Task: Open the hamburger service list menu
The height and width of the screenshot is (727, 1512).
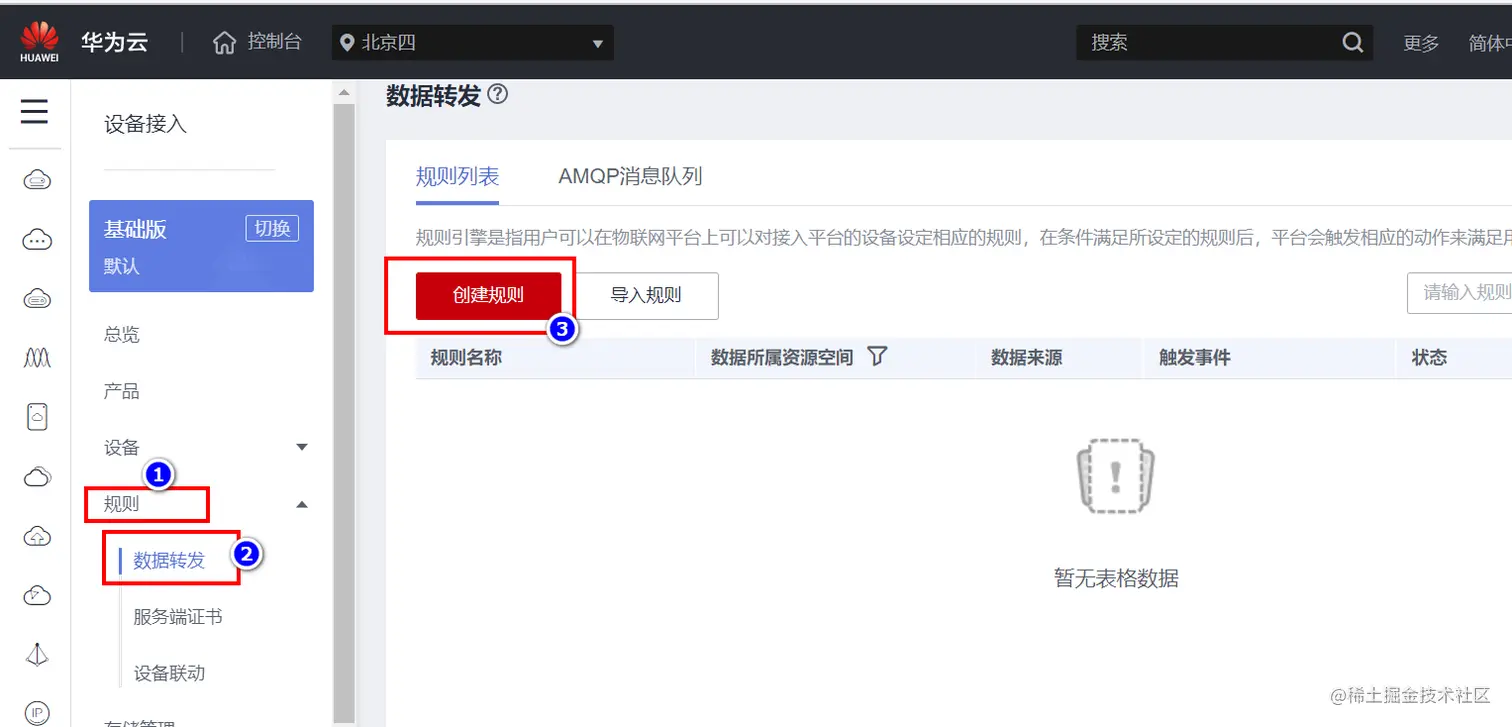Action: click(x=35, y=110)
